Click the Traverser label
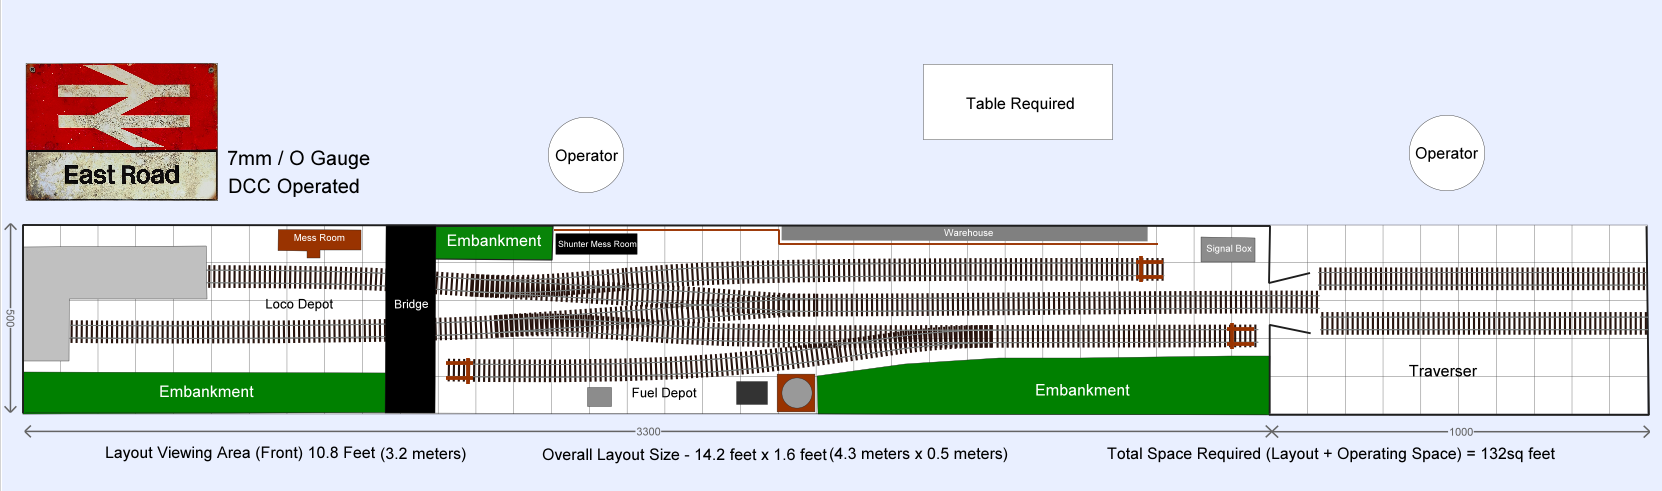The width and height of the screenshot is (1662, 491). coord(1442,371)
